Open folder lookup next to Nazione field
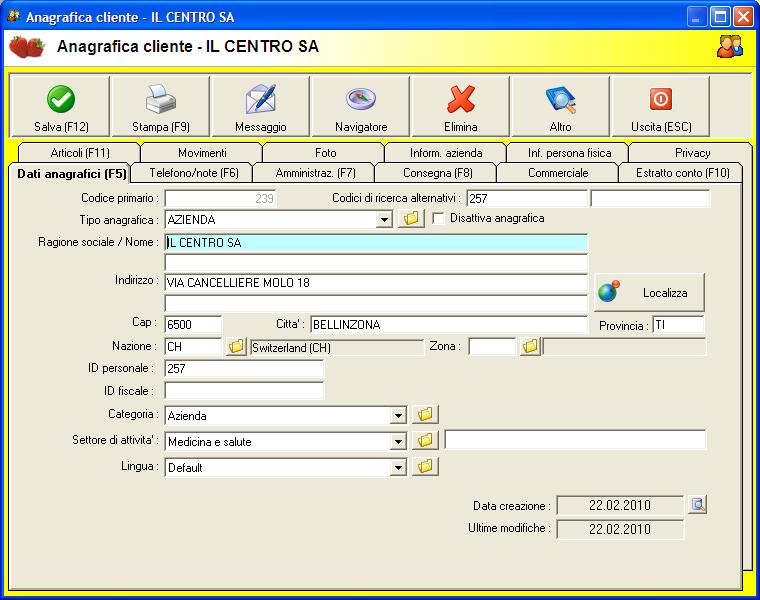The image size is (760, 600). pos(236,347)
